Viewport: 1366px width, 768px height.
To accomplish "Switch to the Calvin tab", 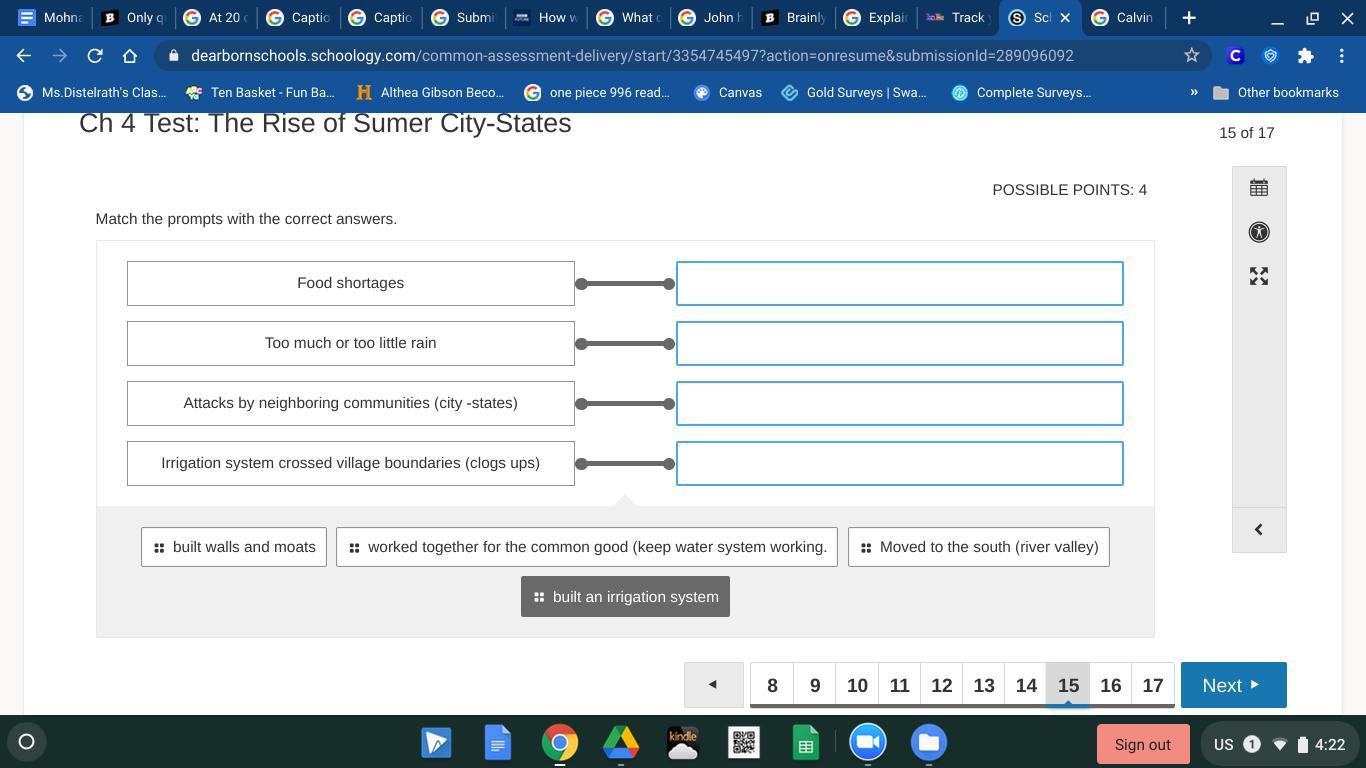I will tap(1123, 18).
